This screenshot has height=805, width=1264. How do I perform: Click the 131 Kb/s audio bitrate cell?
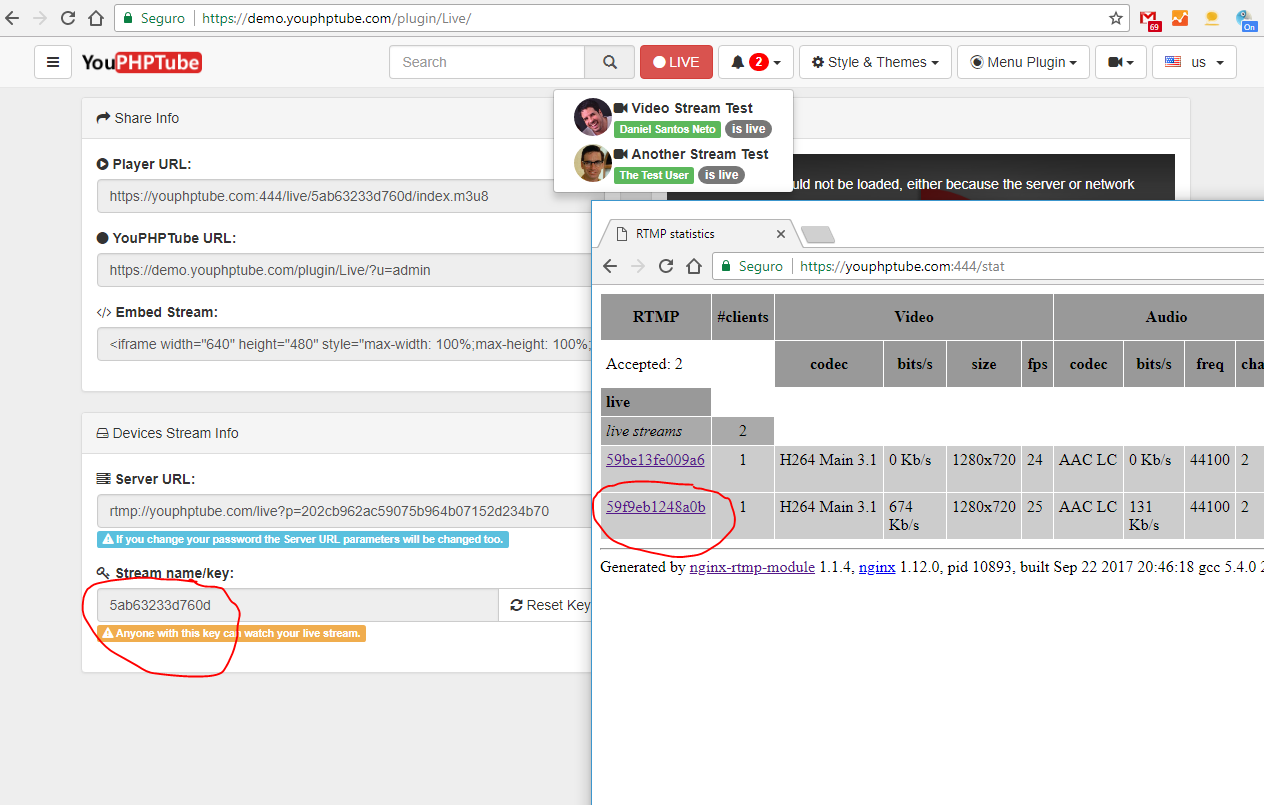pos(1154,515)
